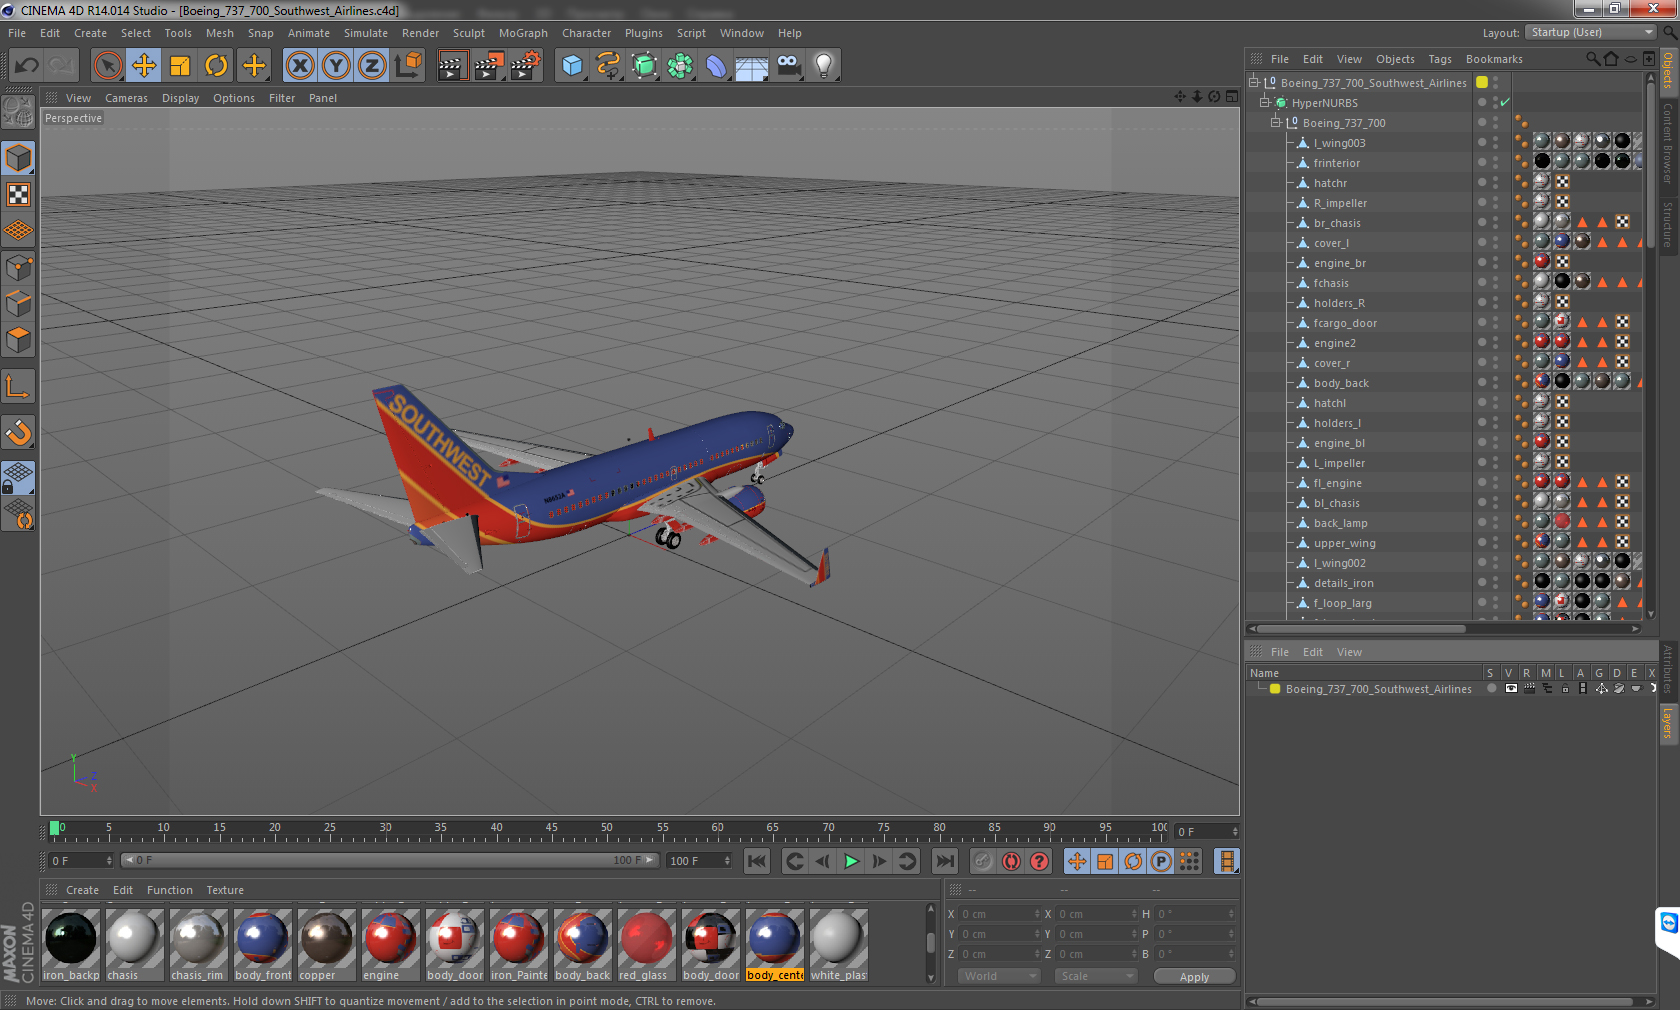This screenshot has height=1010, width=1680.
Task: Open the floor environment icon
Action: (752, 66)
